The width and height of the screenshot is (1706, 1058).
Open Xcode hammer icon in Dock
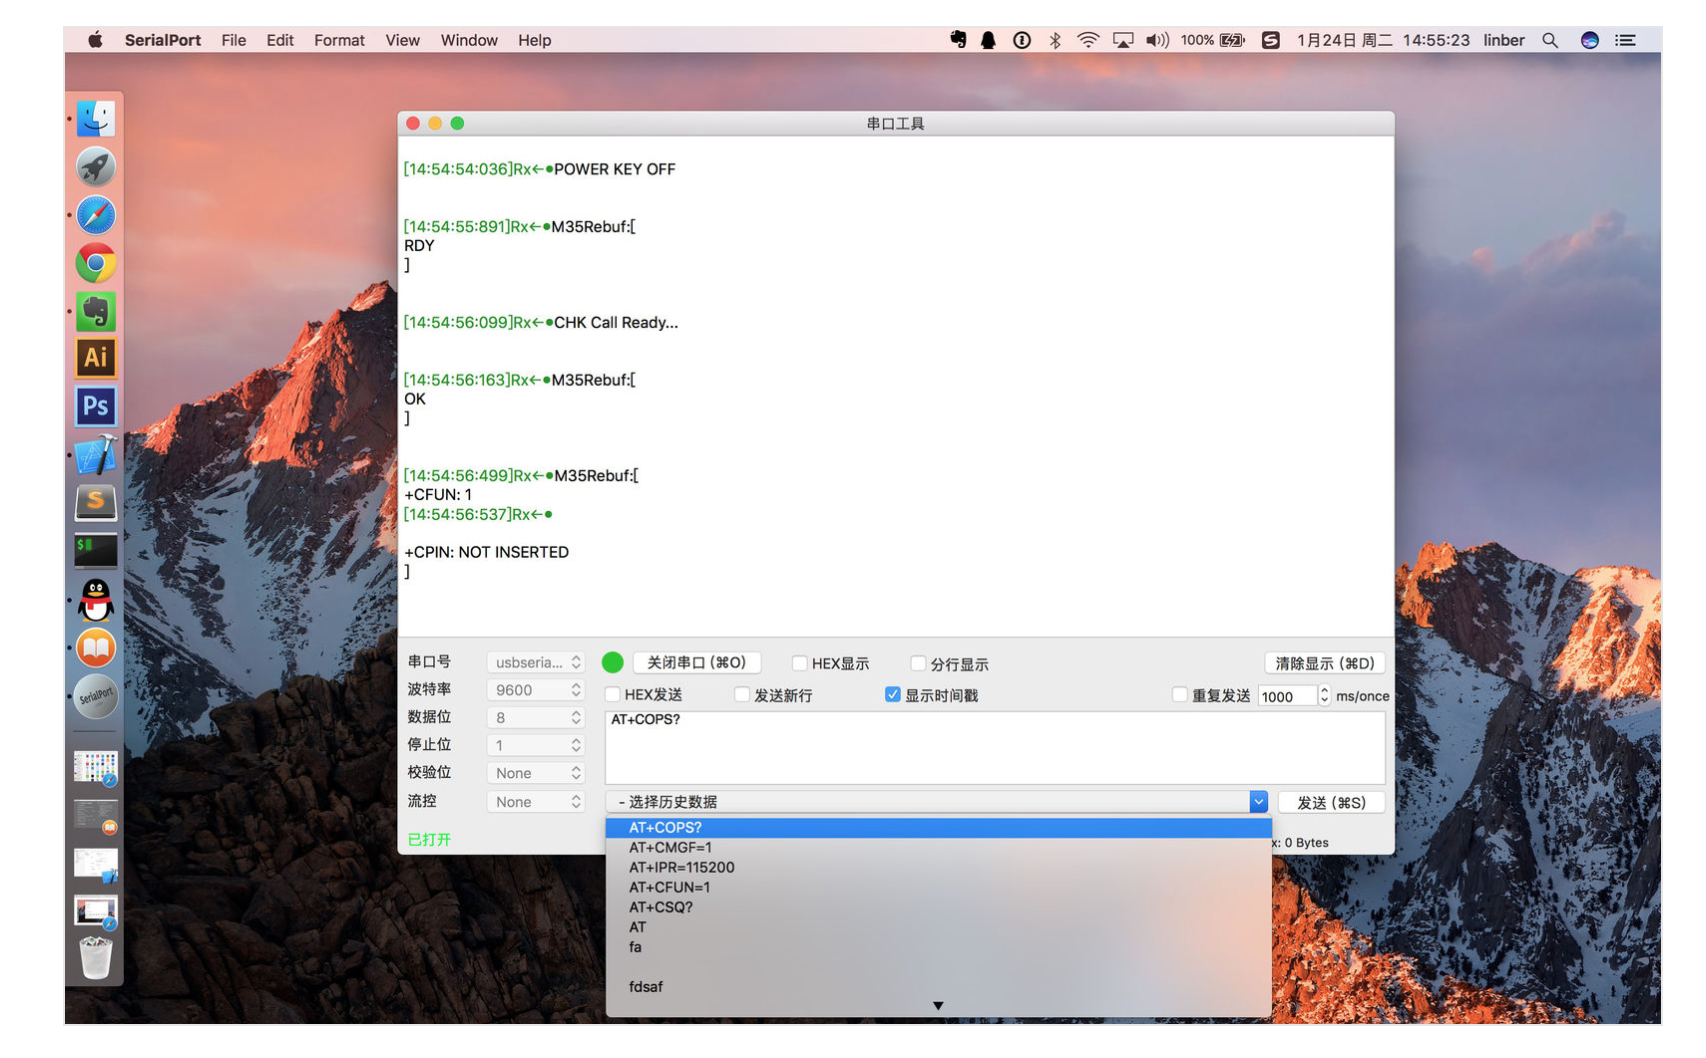click(x=96, y=454)
